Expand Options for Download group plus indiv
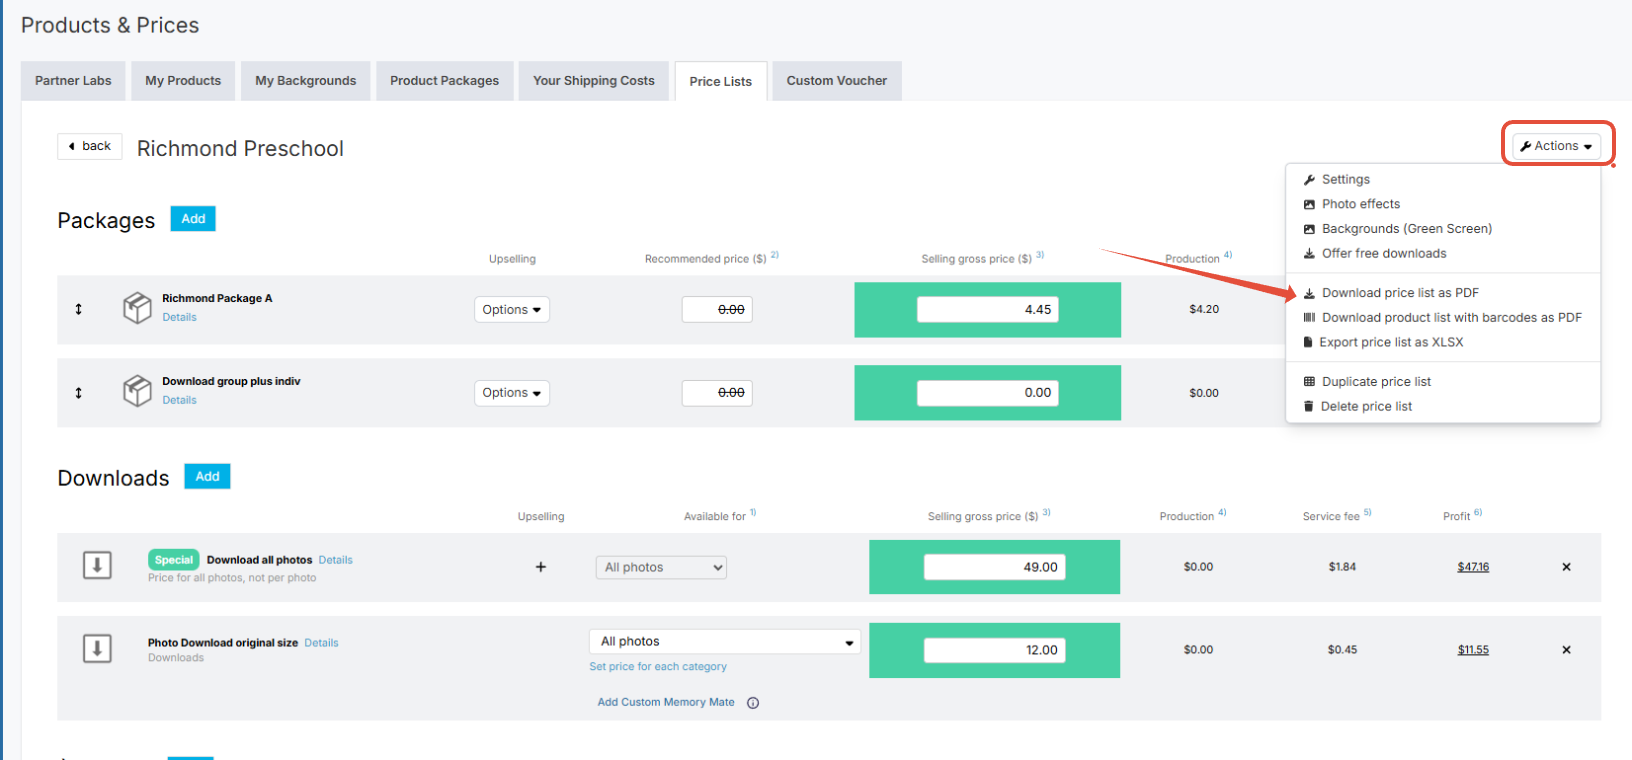 click(x=511, y=393)
